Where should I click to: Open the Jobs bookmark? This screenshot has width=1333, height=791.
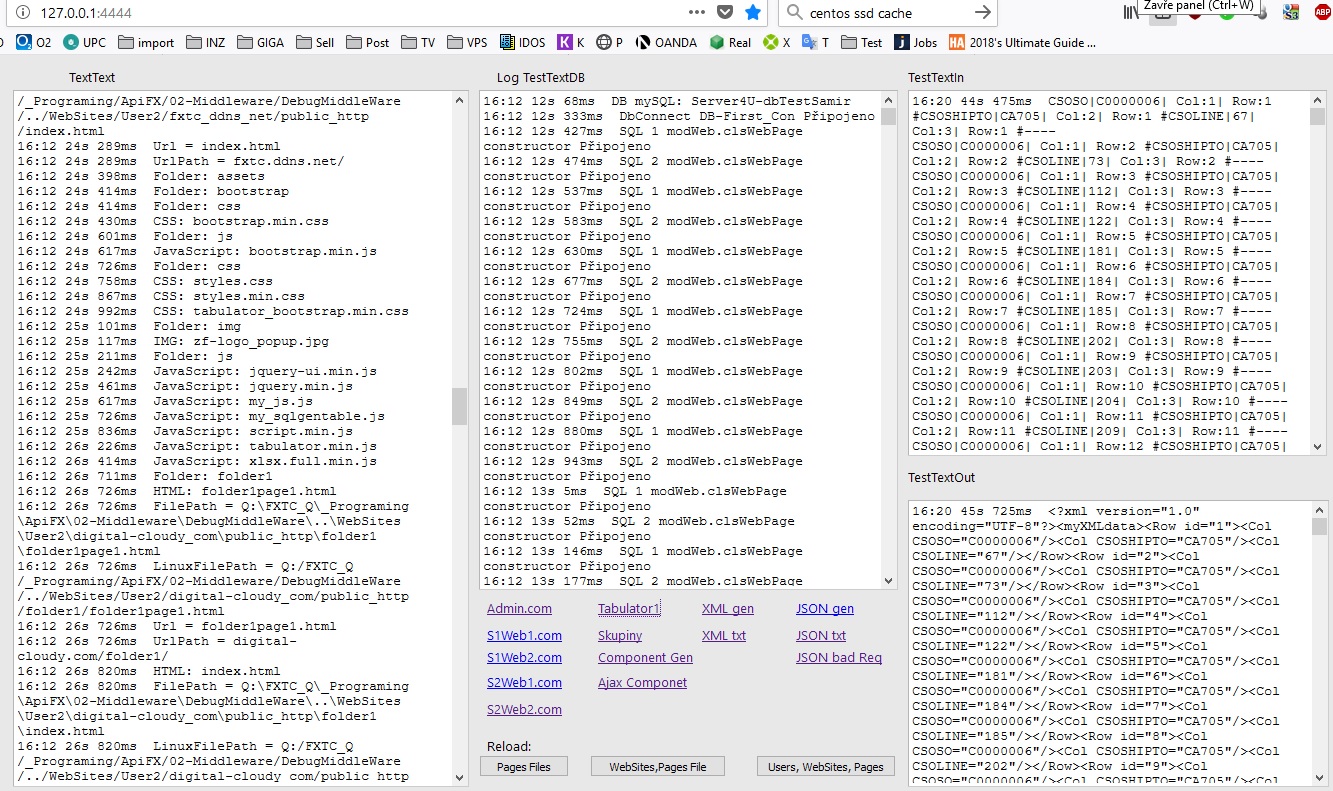(x=916, y=43)
